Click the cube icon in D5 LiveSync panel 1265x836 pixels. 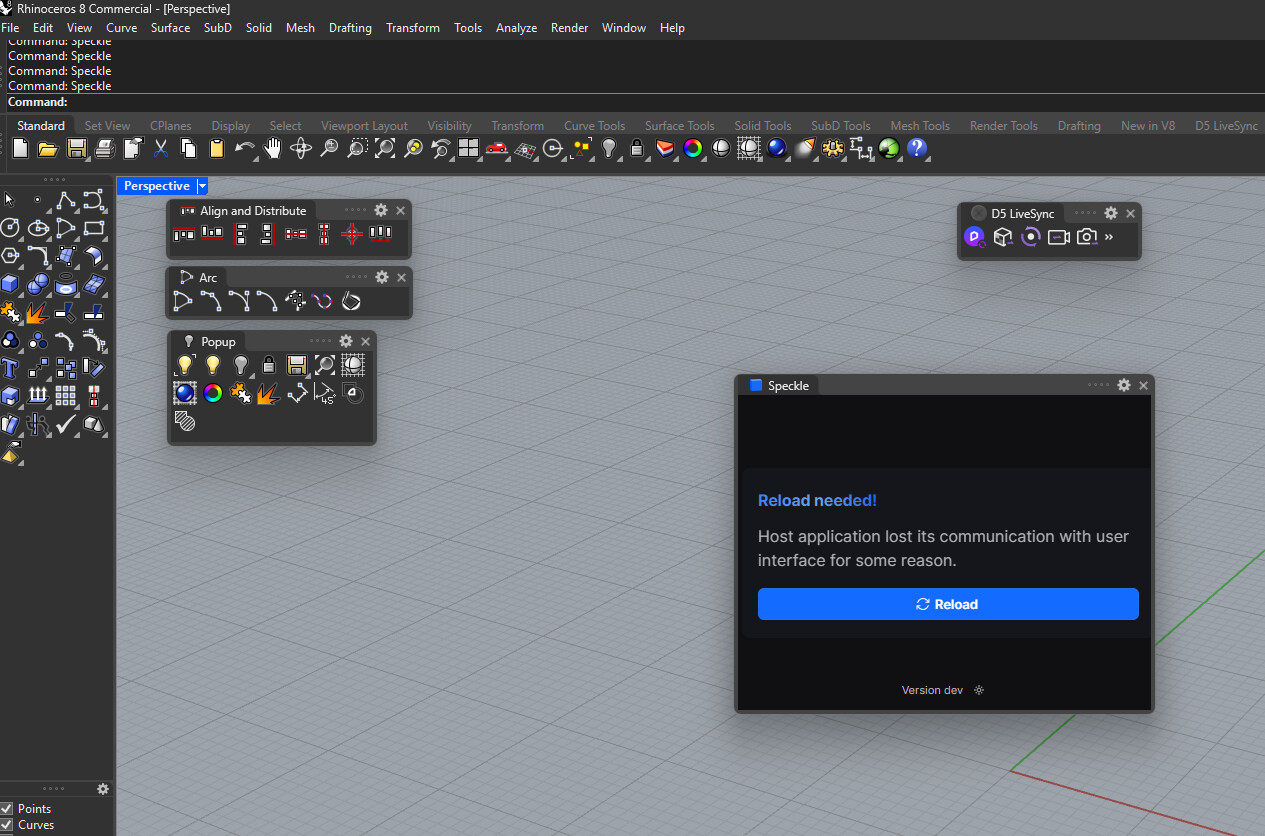coord(1003,237)
